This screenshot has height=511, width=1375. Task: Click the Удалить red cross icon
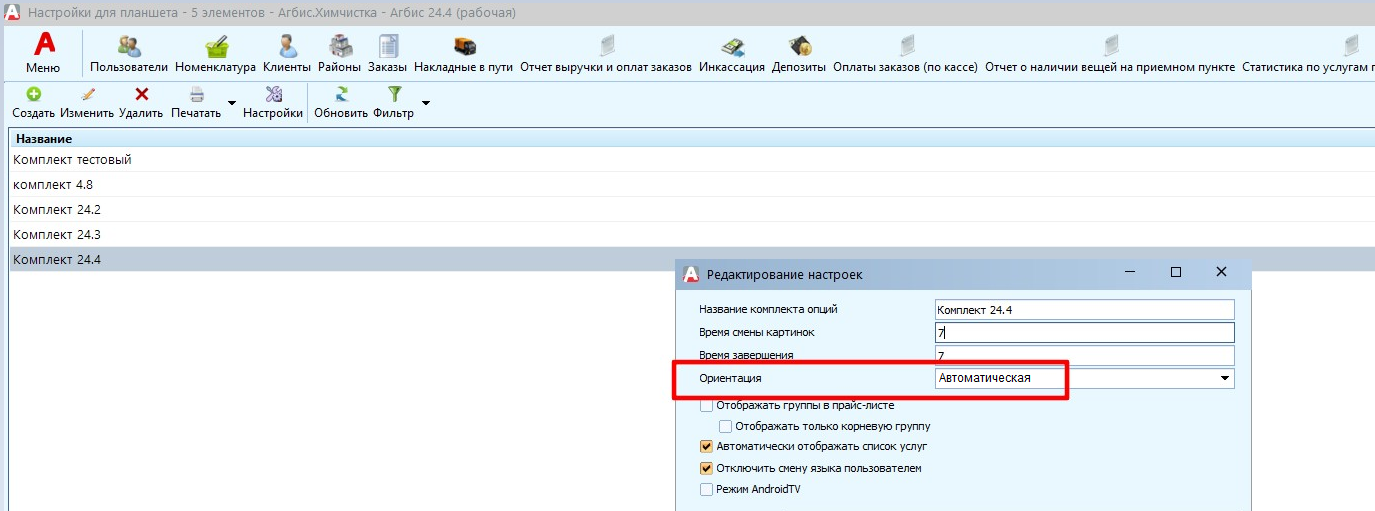pyautogui.click(x=141, y=95)
